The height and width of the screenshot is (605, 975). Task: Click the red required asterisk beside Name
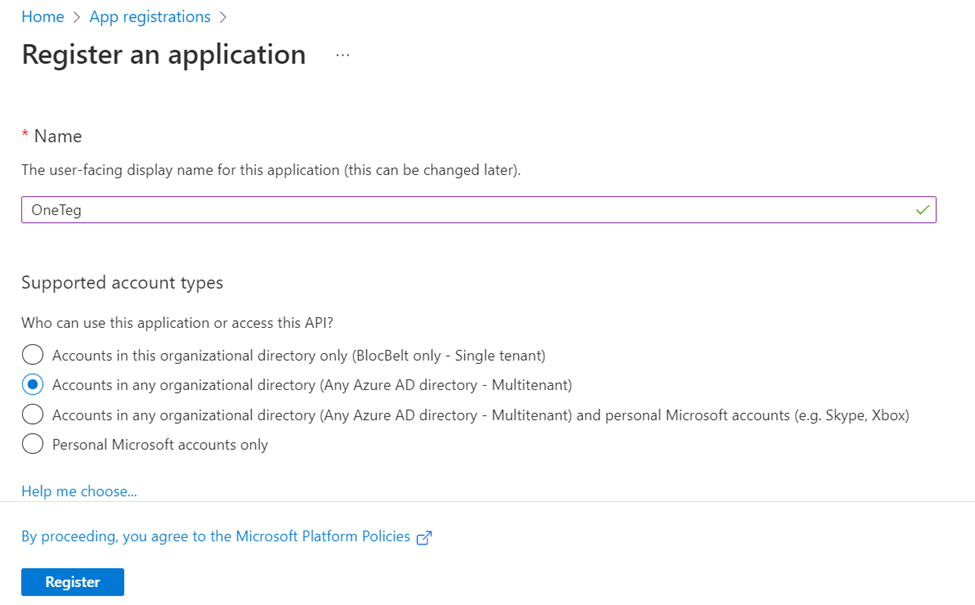click(25, 135)
